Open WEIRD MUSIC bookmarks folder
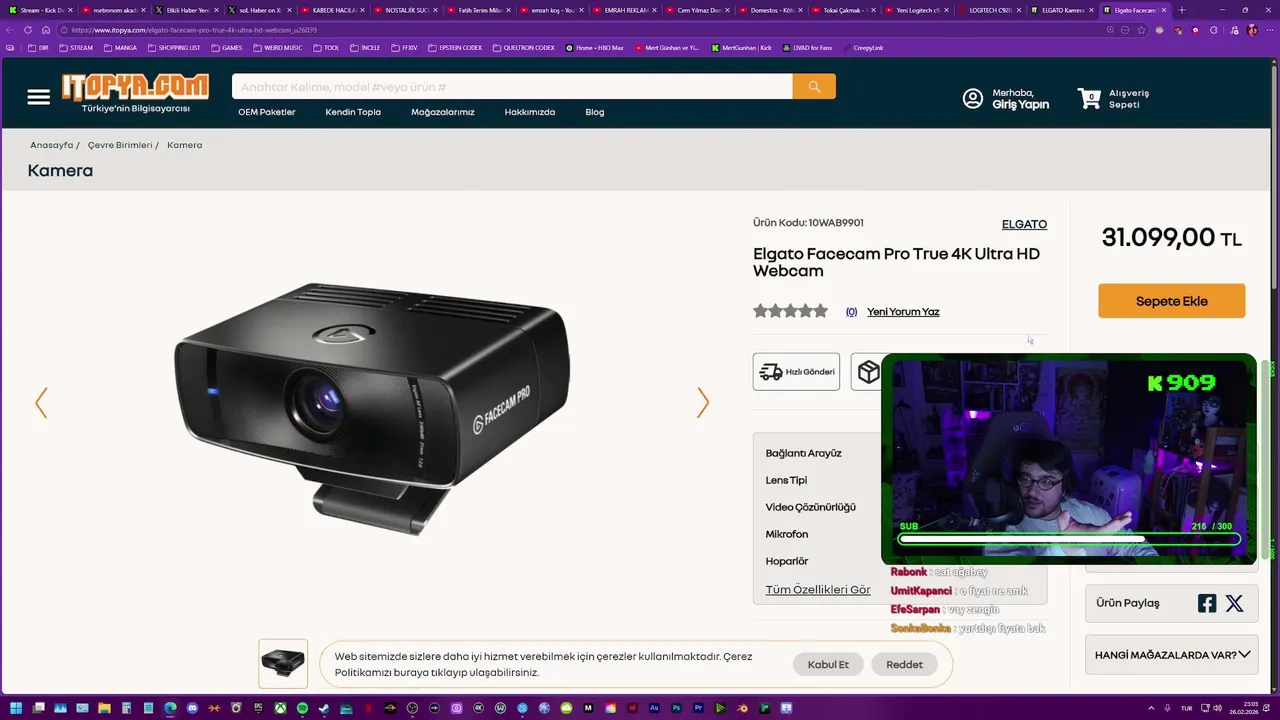1280x720 pixels. (x=278, y=47)
